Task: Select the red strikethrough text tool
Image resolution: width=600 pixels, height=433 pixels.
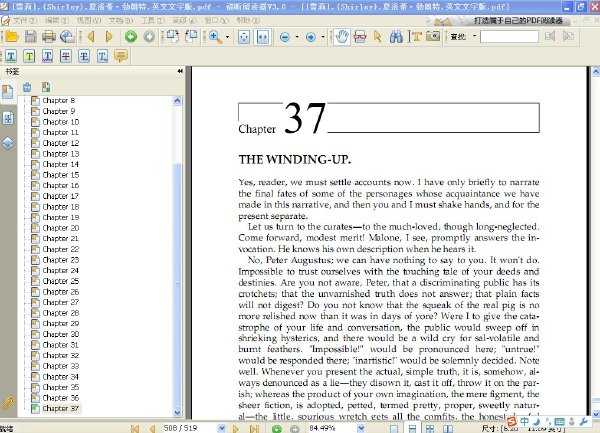Action: point(66,57)
